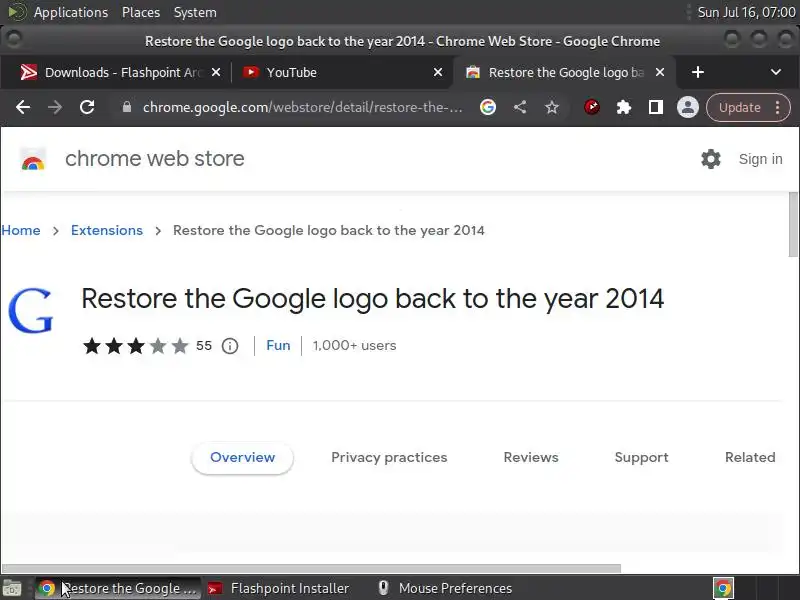Click the horizontal page scrollbar
The width and height of the screenshot is (800, 600).
(311, 568)
